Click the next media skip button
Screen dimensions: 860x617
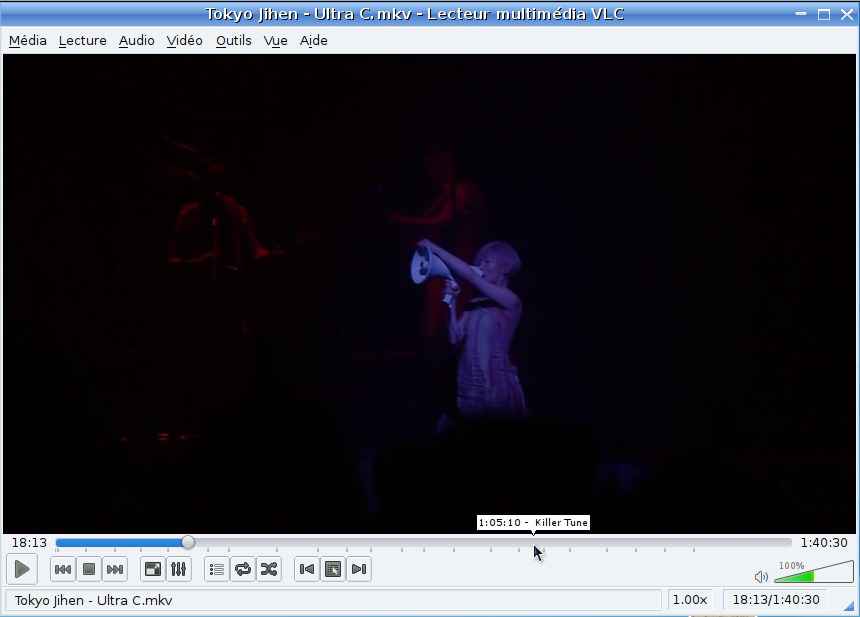coord(115,570)
